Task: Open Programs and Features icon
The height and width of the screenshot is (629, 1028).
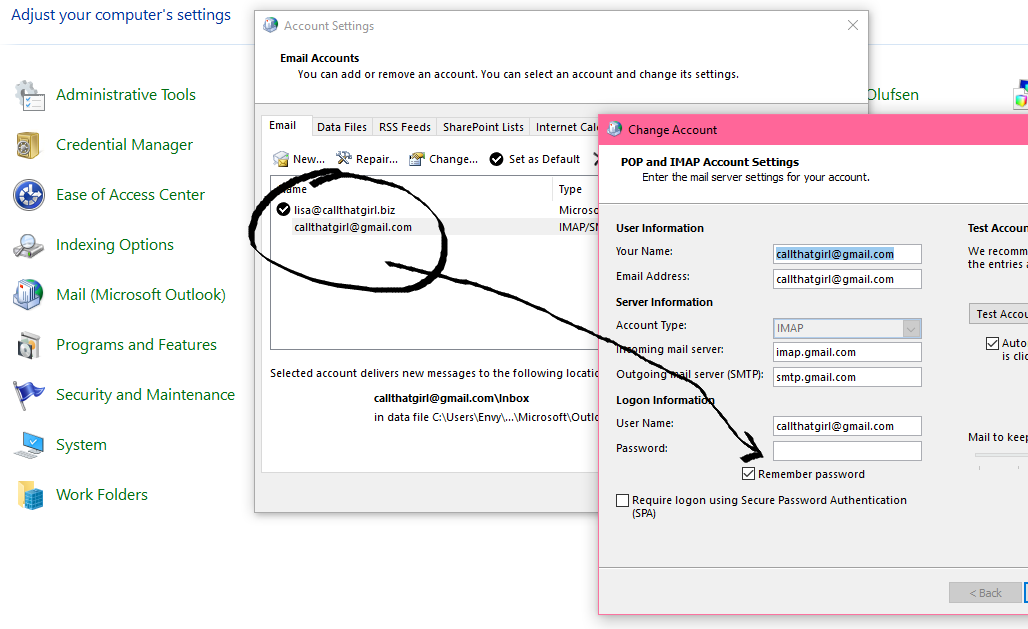Action: [28, 345]
